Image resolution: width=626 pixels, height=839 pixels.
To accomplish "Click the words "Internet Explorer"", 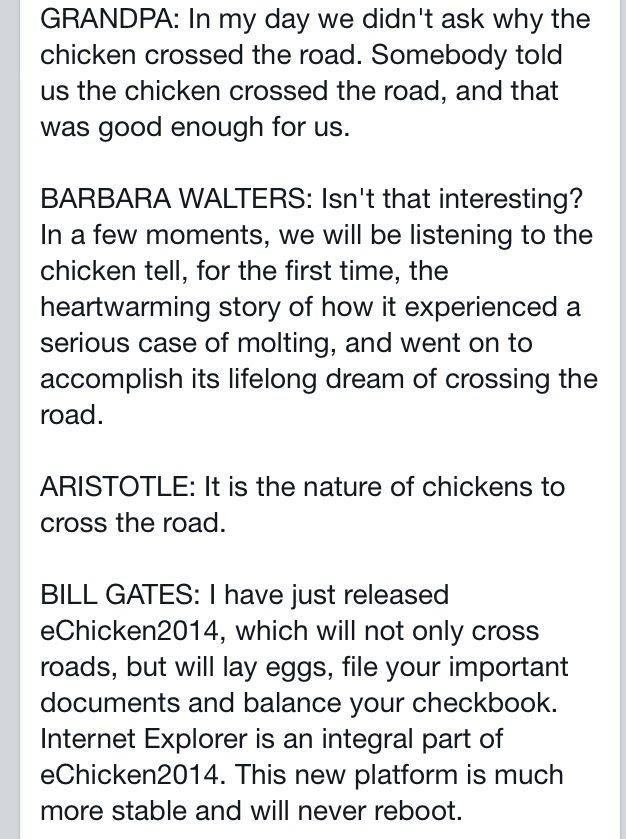I will pyautogui.click(x=157, y=739).
